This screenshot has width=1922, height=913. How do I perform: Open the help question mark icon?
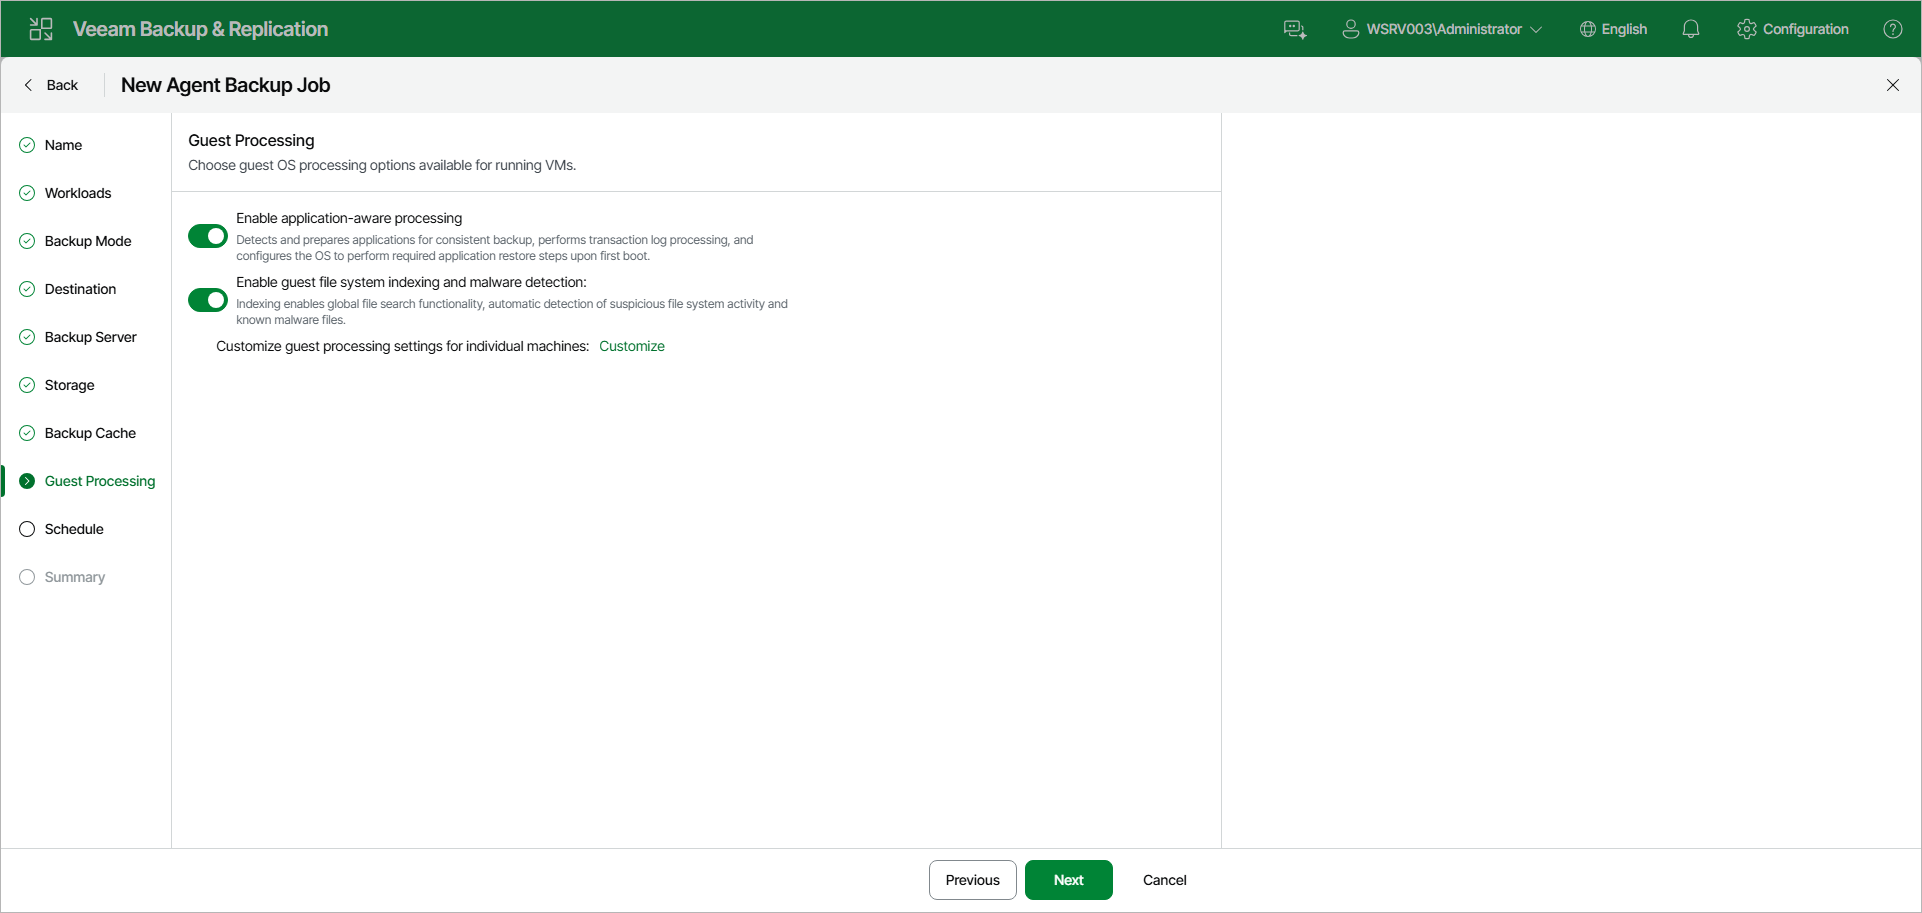click(x=1893, y=29)
